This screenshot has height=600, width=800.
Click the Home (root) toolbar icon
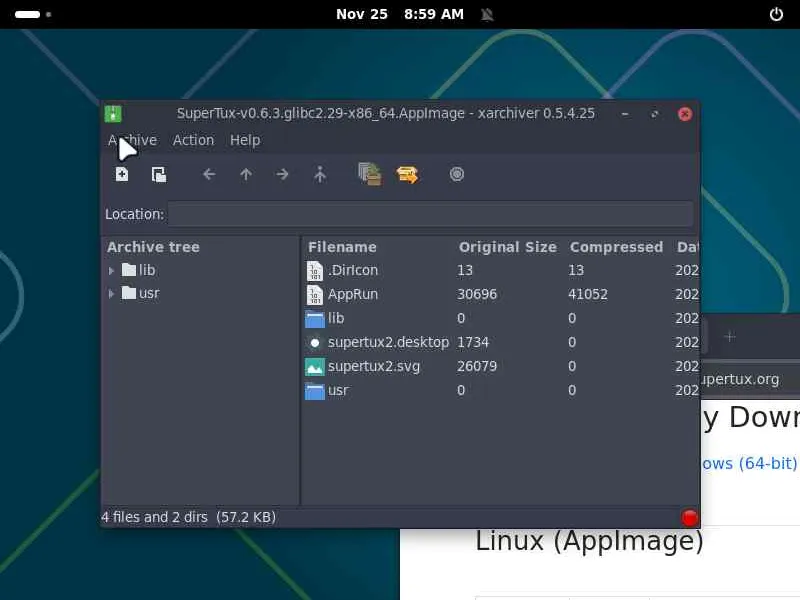coord(320,174)
